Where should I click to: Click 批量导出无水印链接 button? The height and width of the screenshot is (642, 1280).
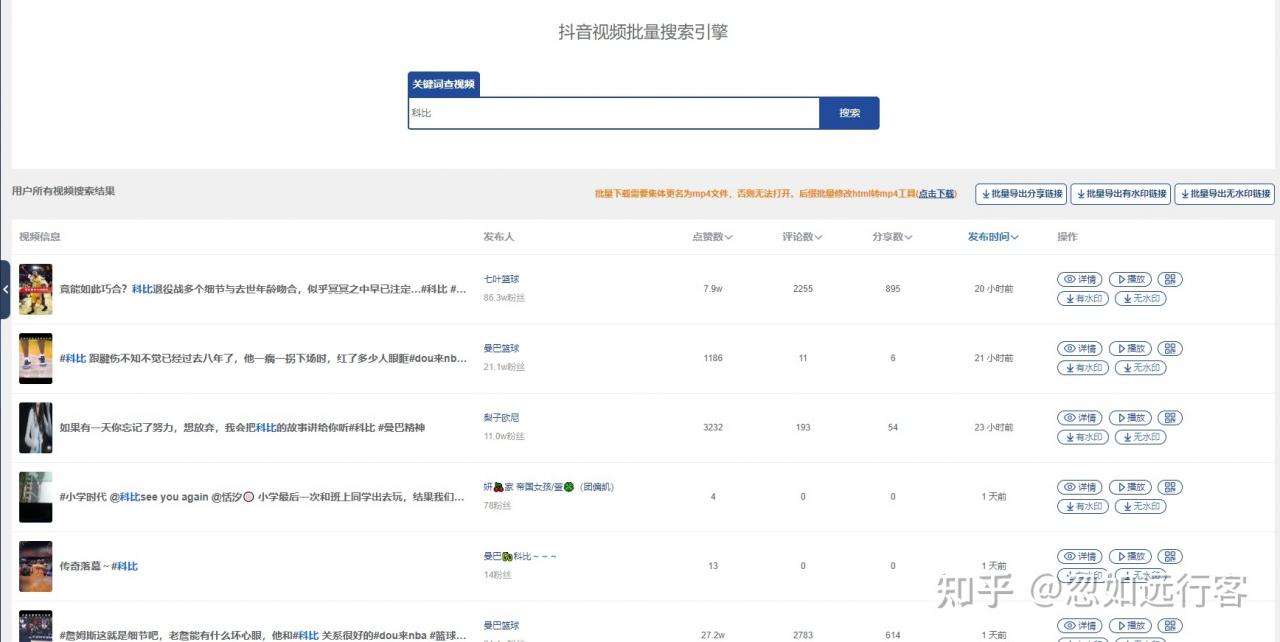(x=1224, y=194)
